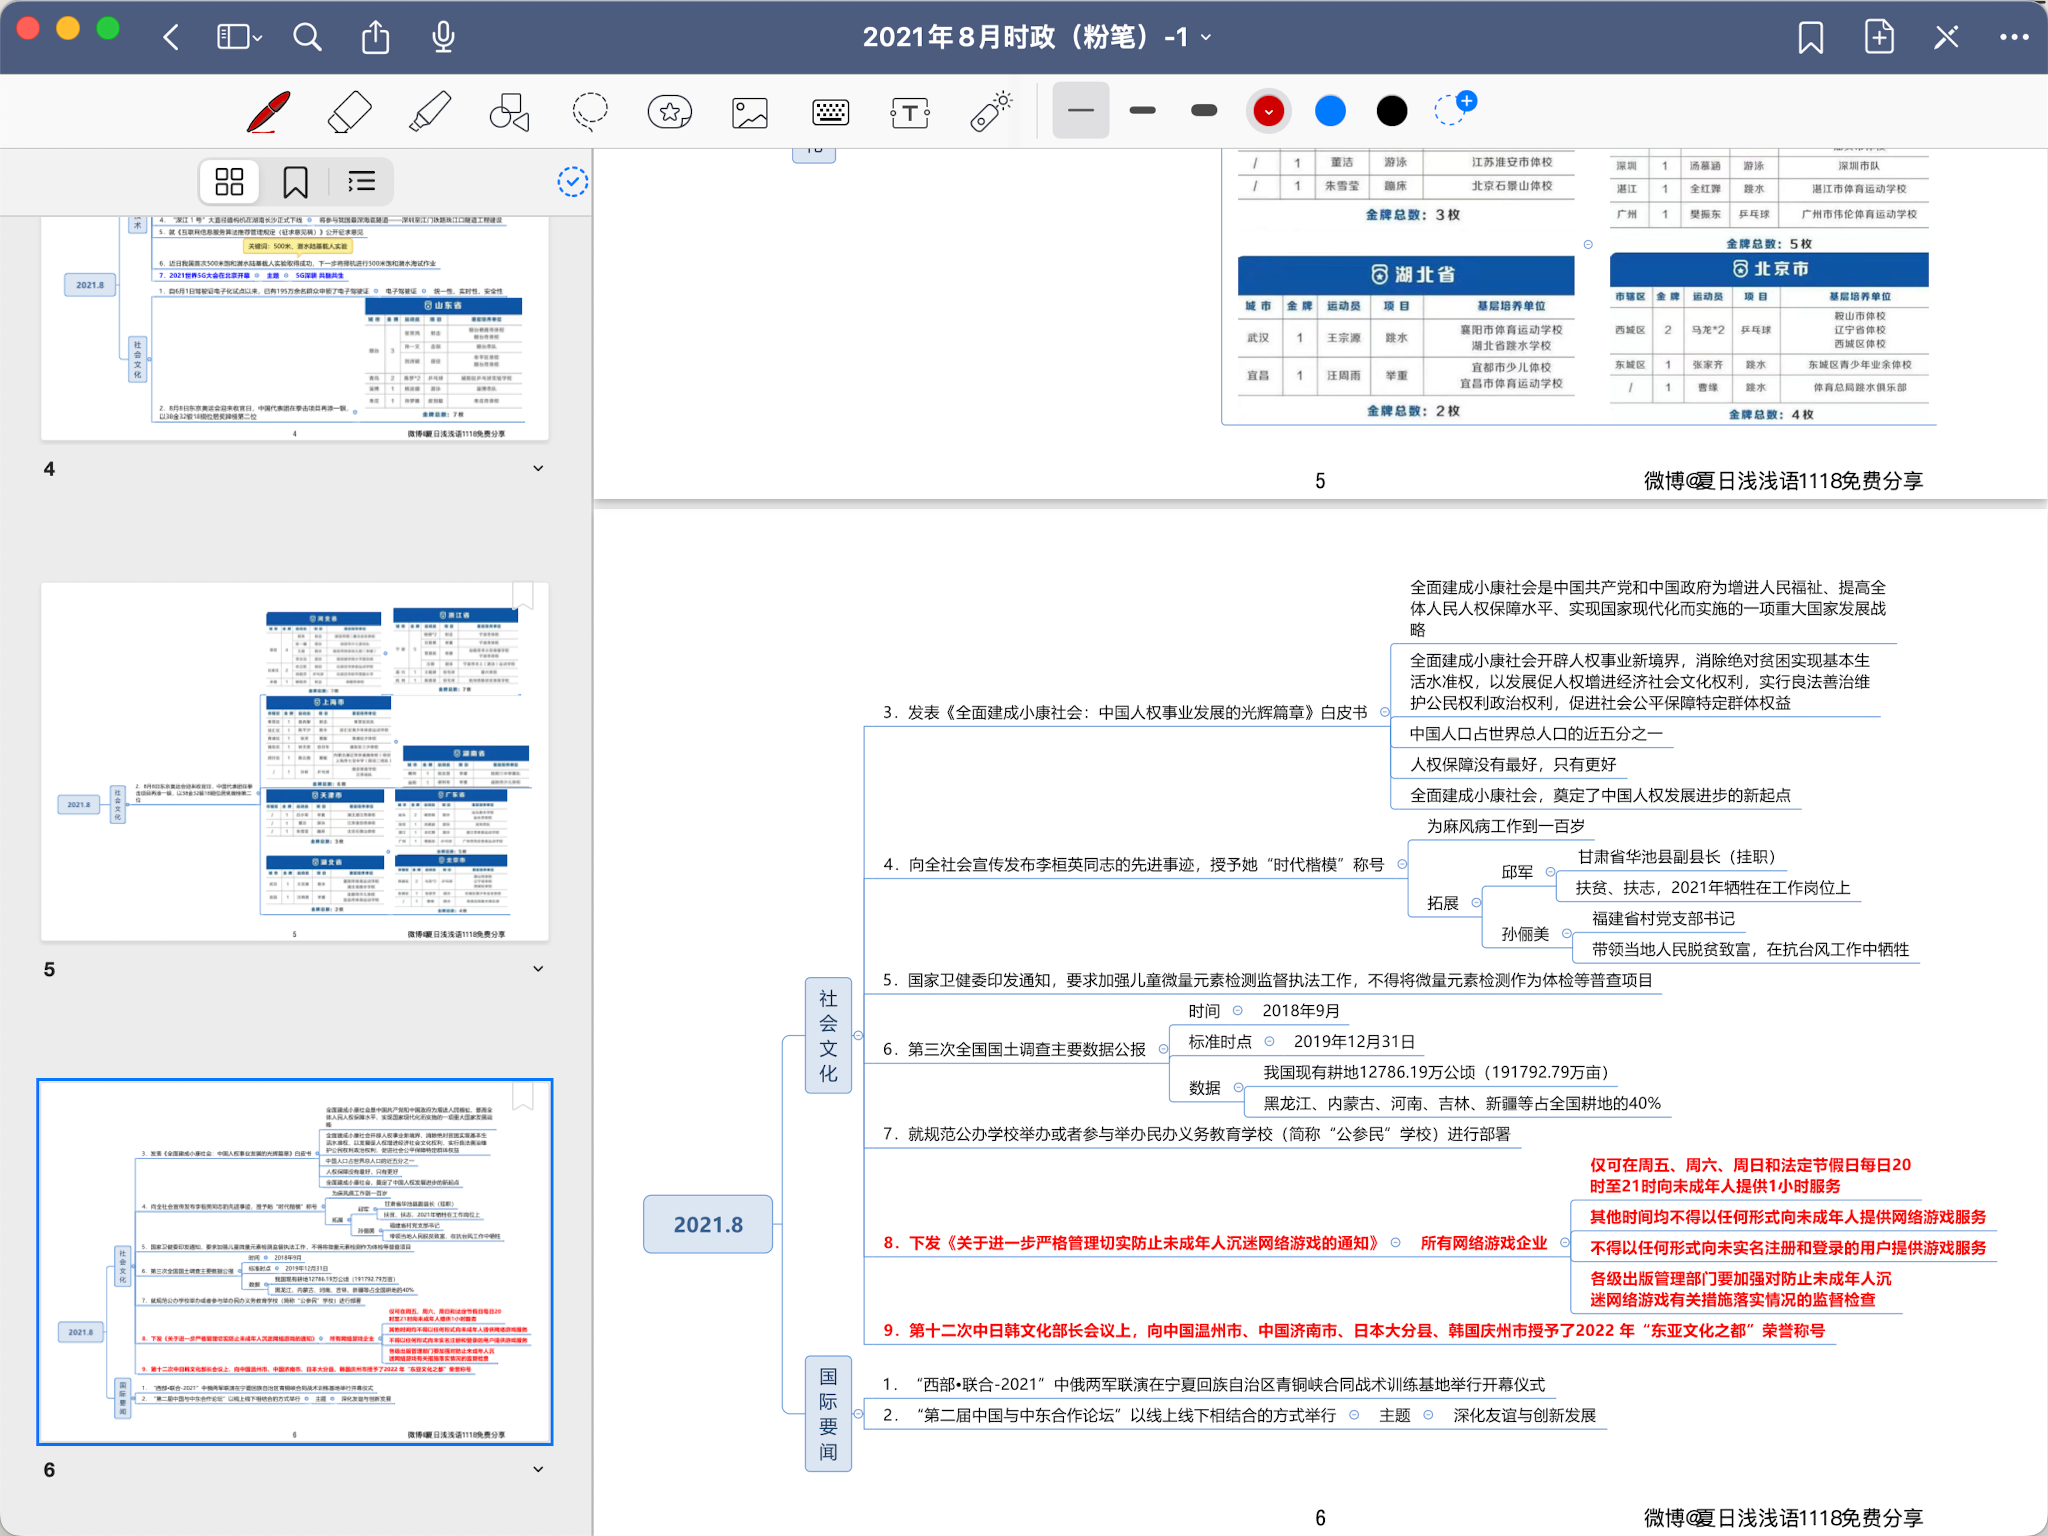Toggle bookmark flag on page 6 thumbnail
This screenshot has width=2048, height=1536.
point(522,1096)
